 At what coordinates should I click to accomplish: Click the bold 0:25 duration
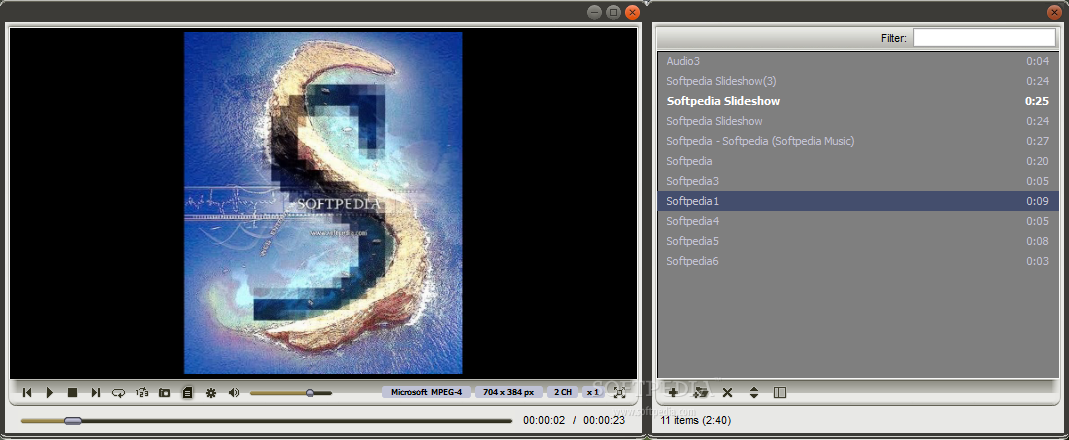coord(1037,101)
